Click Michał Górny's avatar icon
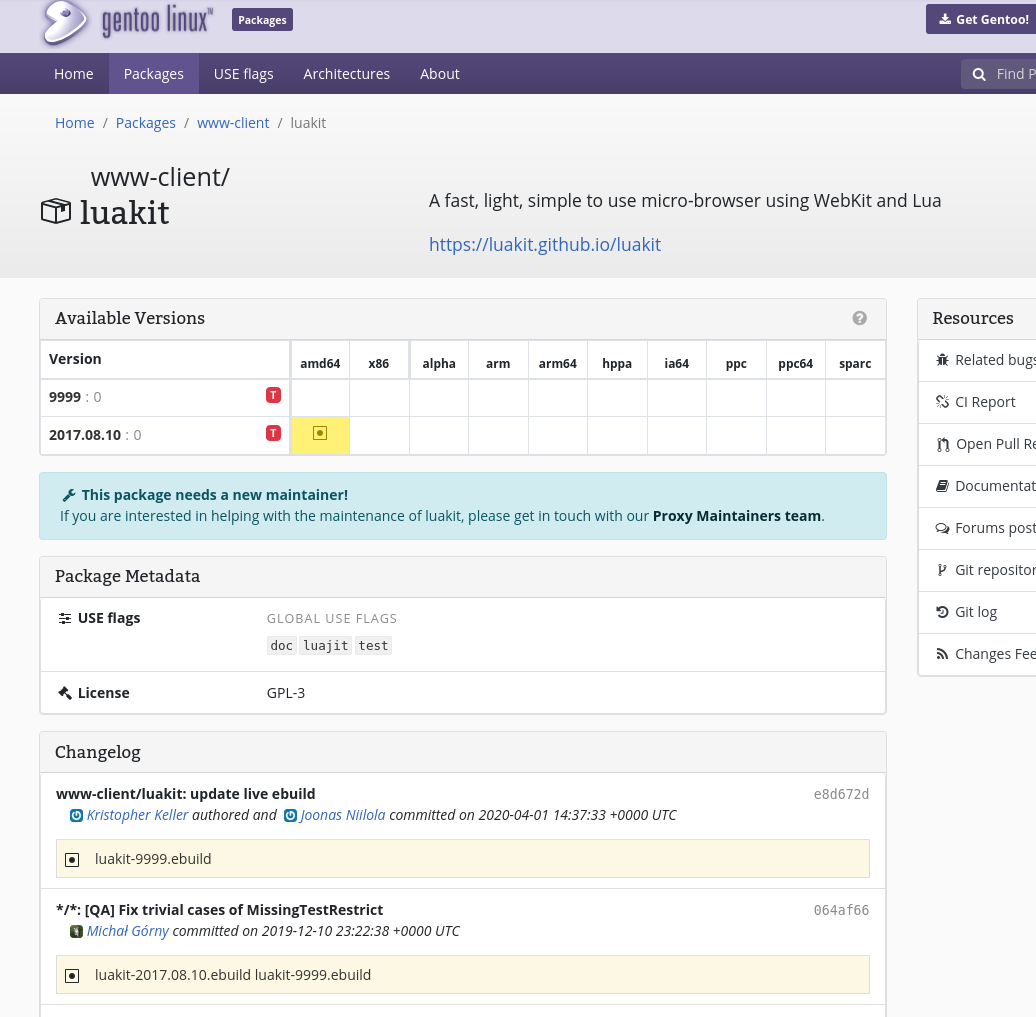This screenshot has height=1017, width=1036. click(x=77, y=932)
